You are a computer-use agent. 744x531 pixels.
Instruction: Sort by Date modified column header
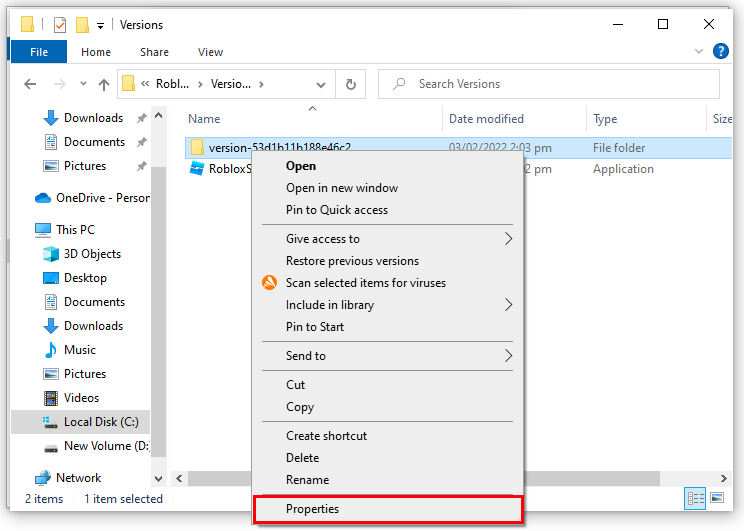(x=486, y=119)
